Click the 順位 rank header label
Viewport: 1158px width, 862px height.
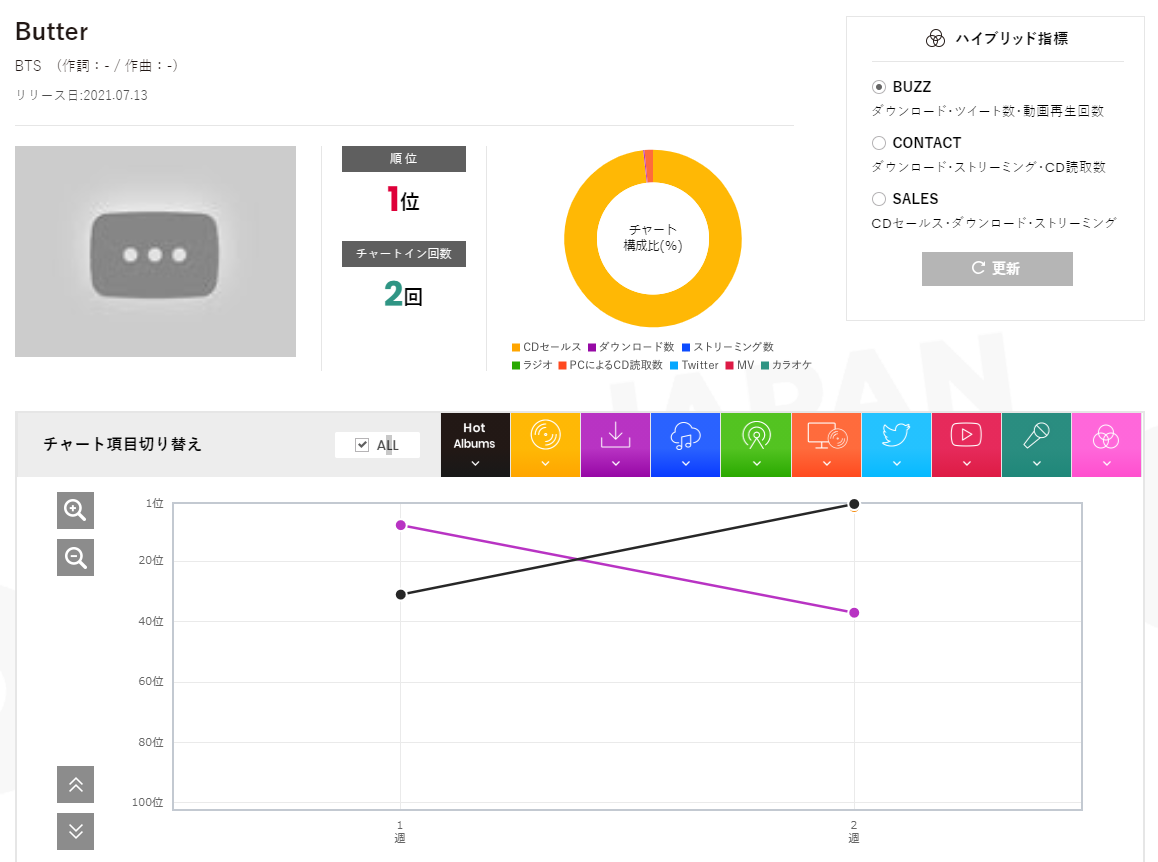pos(404,159)
